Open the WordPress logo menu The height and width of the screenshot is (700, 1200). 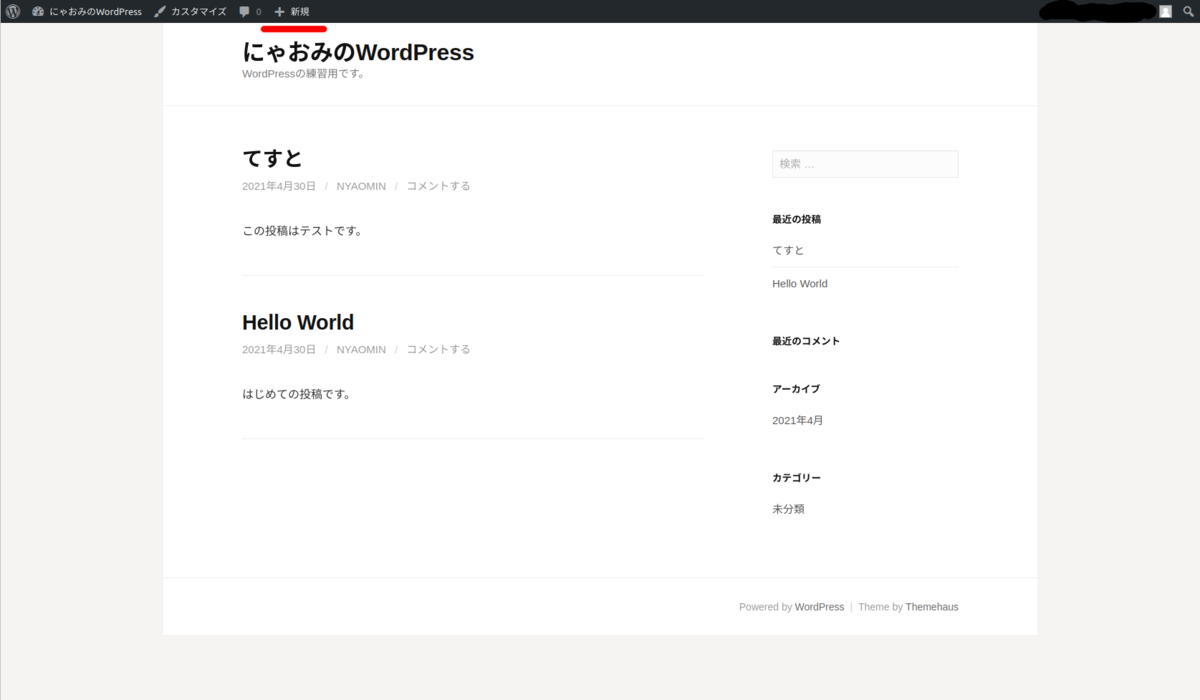12,11
